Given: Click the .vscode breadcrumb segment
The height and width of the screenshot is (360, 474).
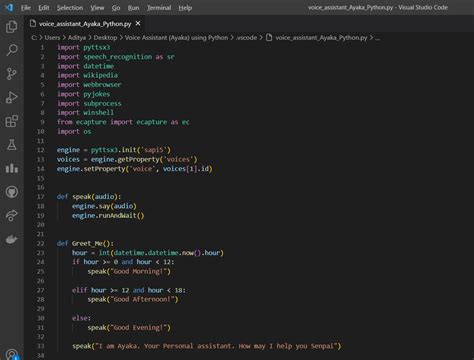Looking at the screenshot, I should [x=246, y=38].
